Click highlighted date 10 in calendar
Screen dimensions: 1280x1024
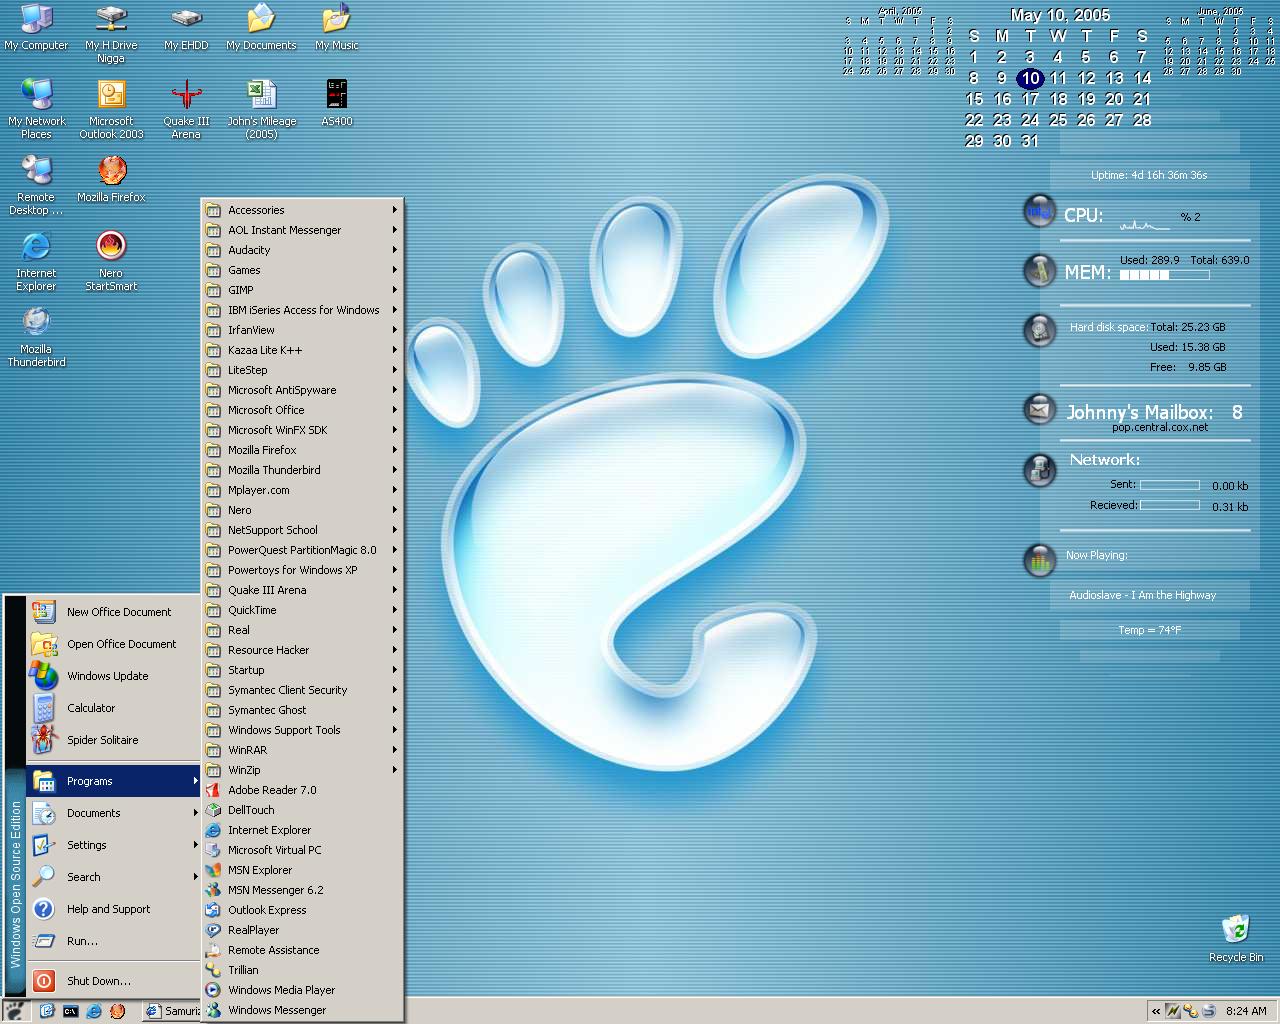click(x=1030, y=78)
